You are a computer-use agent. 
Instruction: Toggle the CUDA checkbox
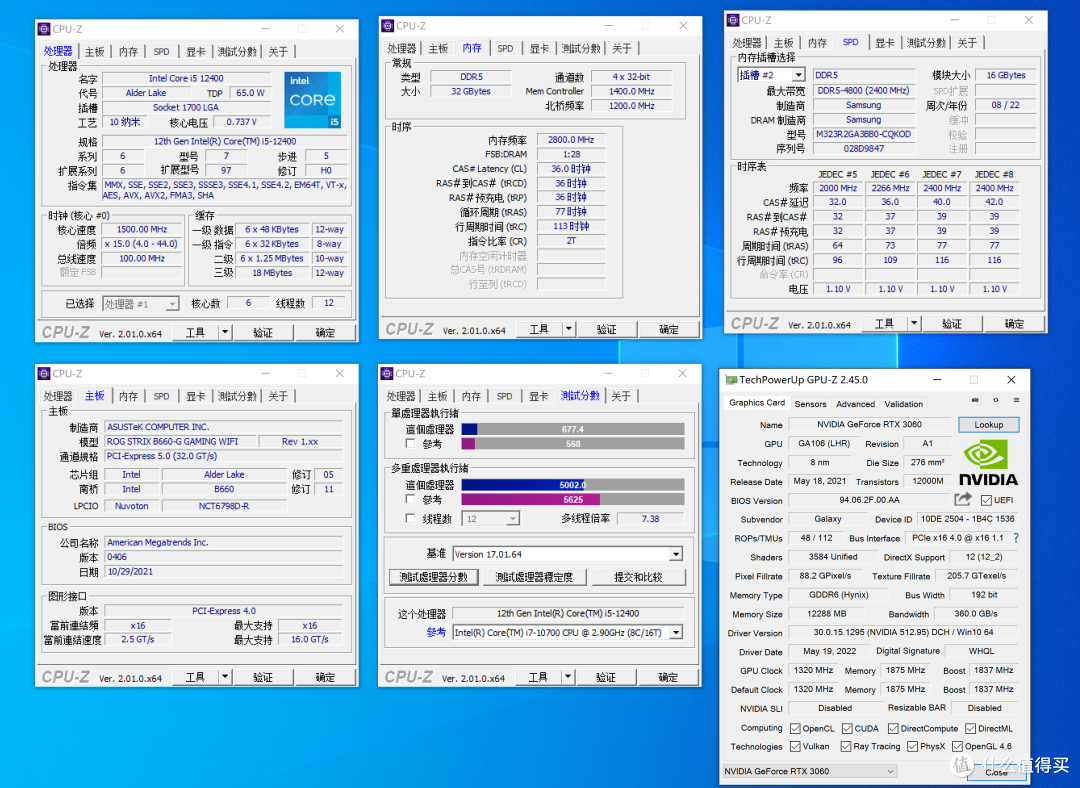click(847, 729)
